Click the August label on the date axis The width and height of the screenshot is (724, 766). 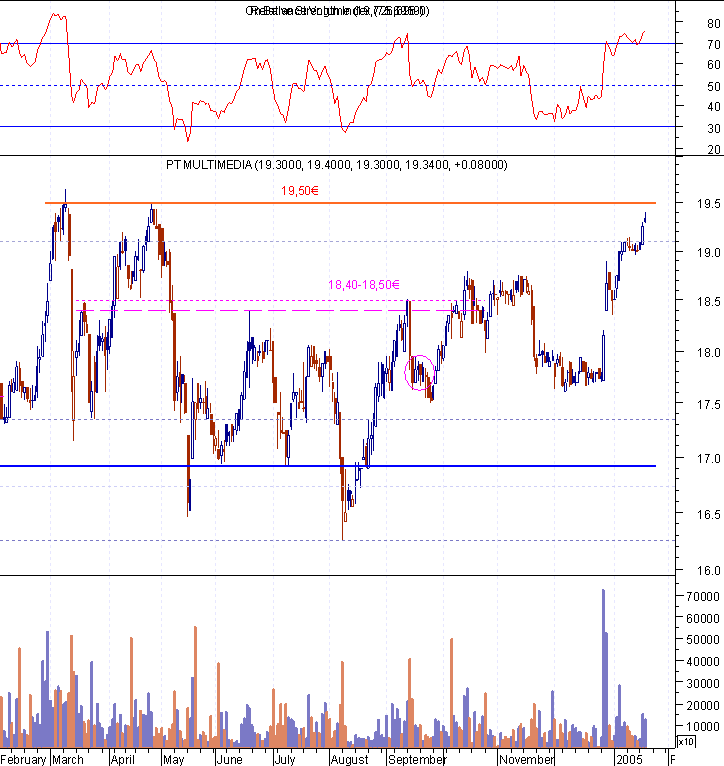tap(349, 759)
